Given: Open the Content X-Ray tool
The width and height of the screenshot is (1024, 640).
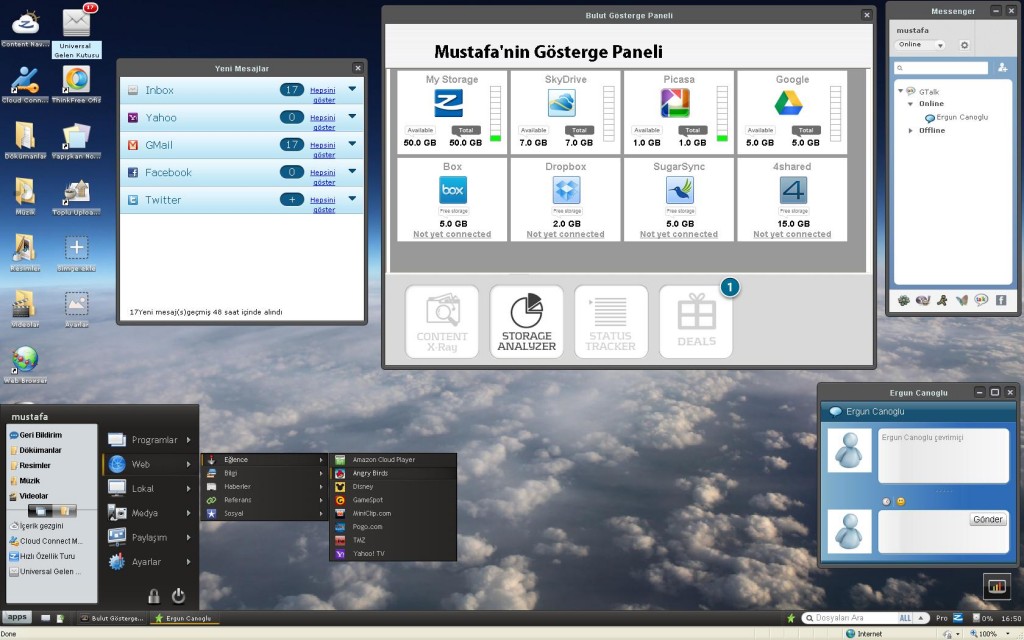Looking at the screenshot, I should [442, 322].
